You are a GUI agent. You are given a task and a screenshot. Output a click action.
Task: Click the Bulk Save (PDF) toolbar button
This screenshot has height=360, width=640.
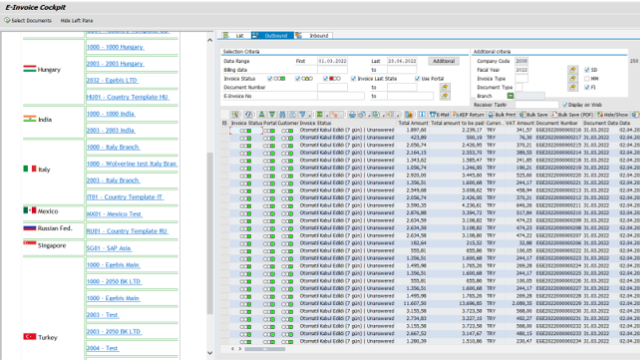[x=572, y=115]
